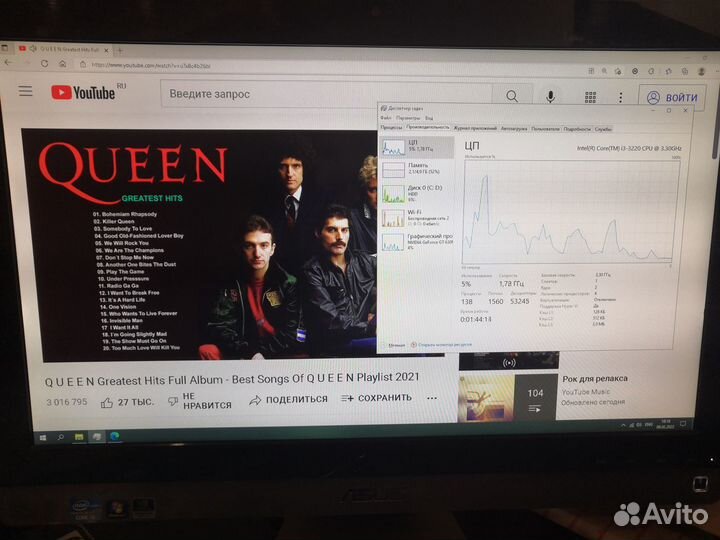Click the YouTube logo
Screen dimensions: 720x540
point(83,93)
